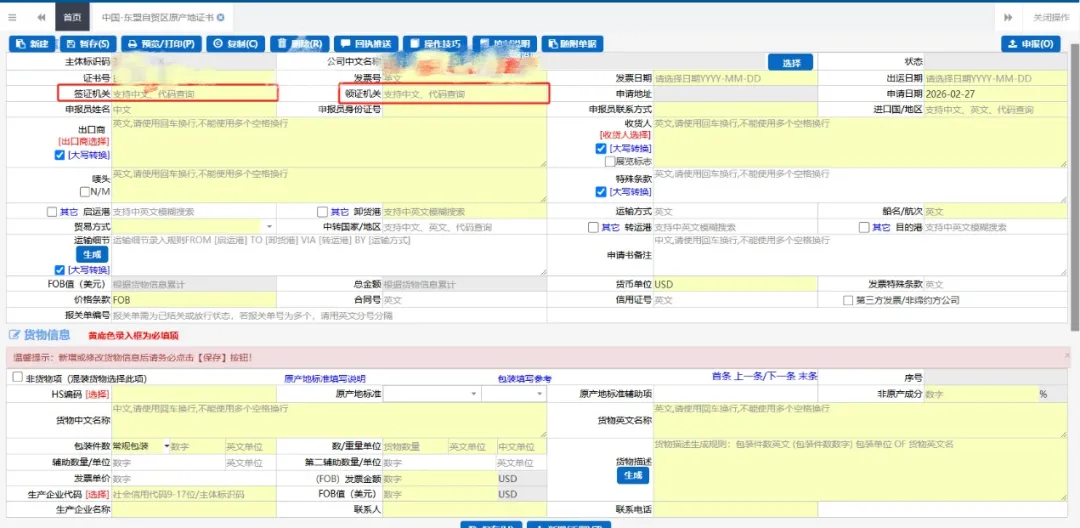Toggle 大写转换 checkbox under 出口商
Screen dimensions: 1080x528
[60, 156]
